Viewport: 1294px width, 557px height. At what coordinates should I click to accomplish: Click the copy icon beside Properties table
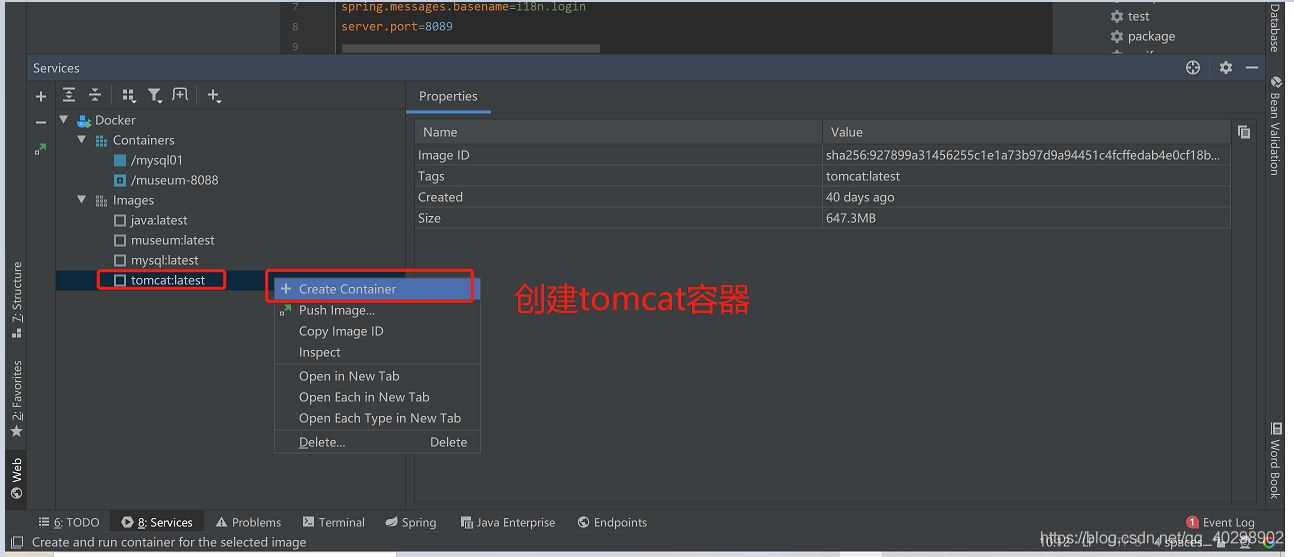tap(1244, 132)
